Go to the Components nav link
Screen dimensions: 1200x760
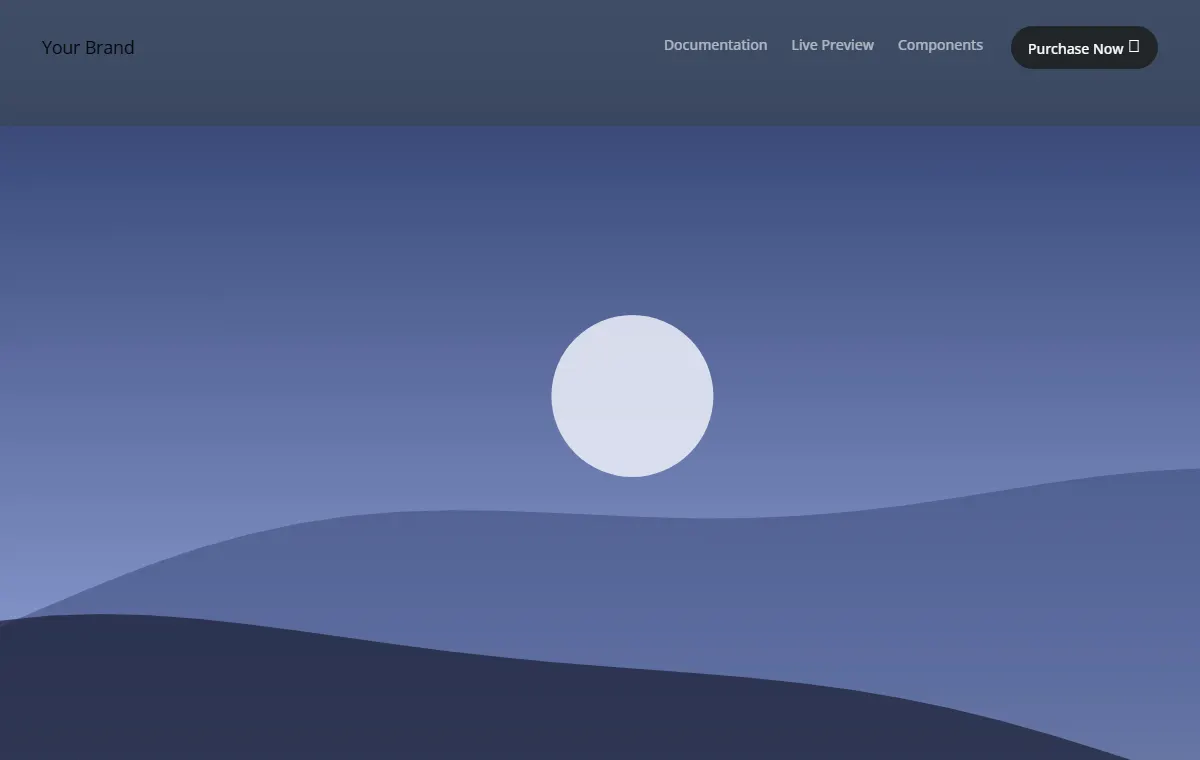(x=940, y=45)
